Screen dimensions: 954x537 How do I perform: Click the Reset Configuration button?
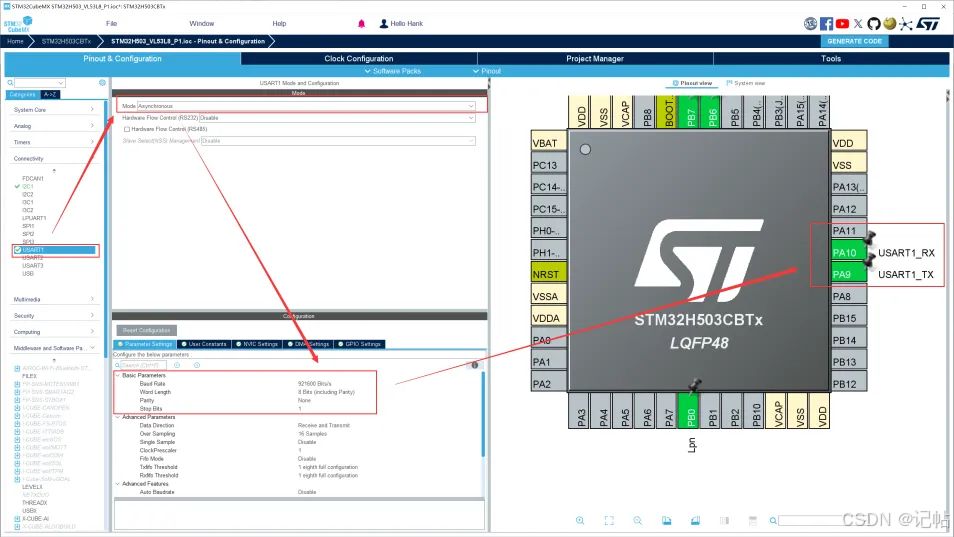(x=146, y=330)
